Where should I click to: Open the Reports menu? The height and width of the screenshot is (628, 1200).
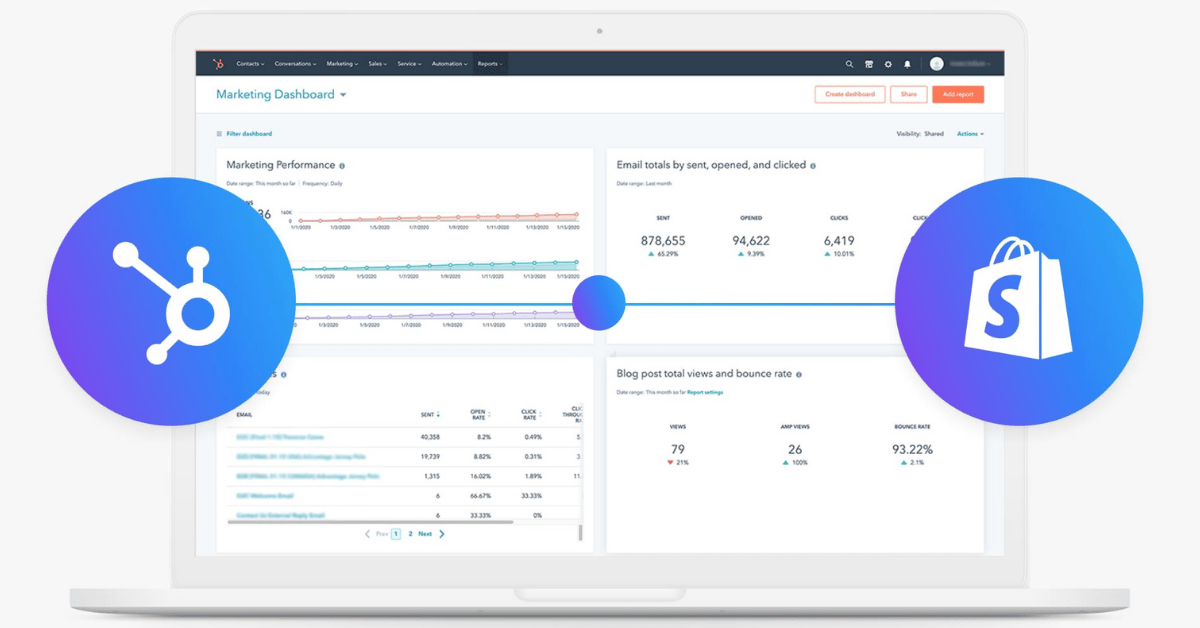(x=489, y=64)
